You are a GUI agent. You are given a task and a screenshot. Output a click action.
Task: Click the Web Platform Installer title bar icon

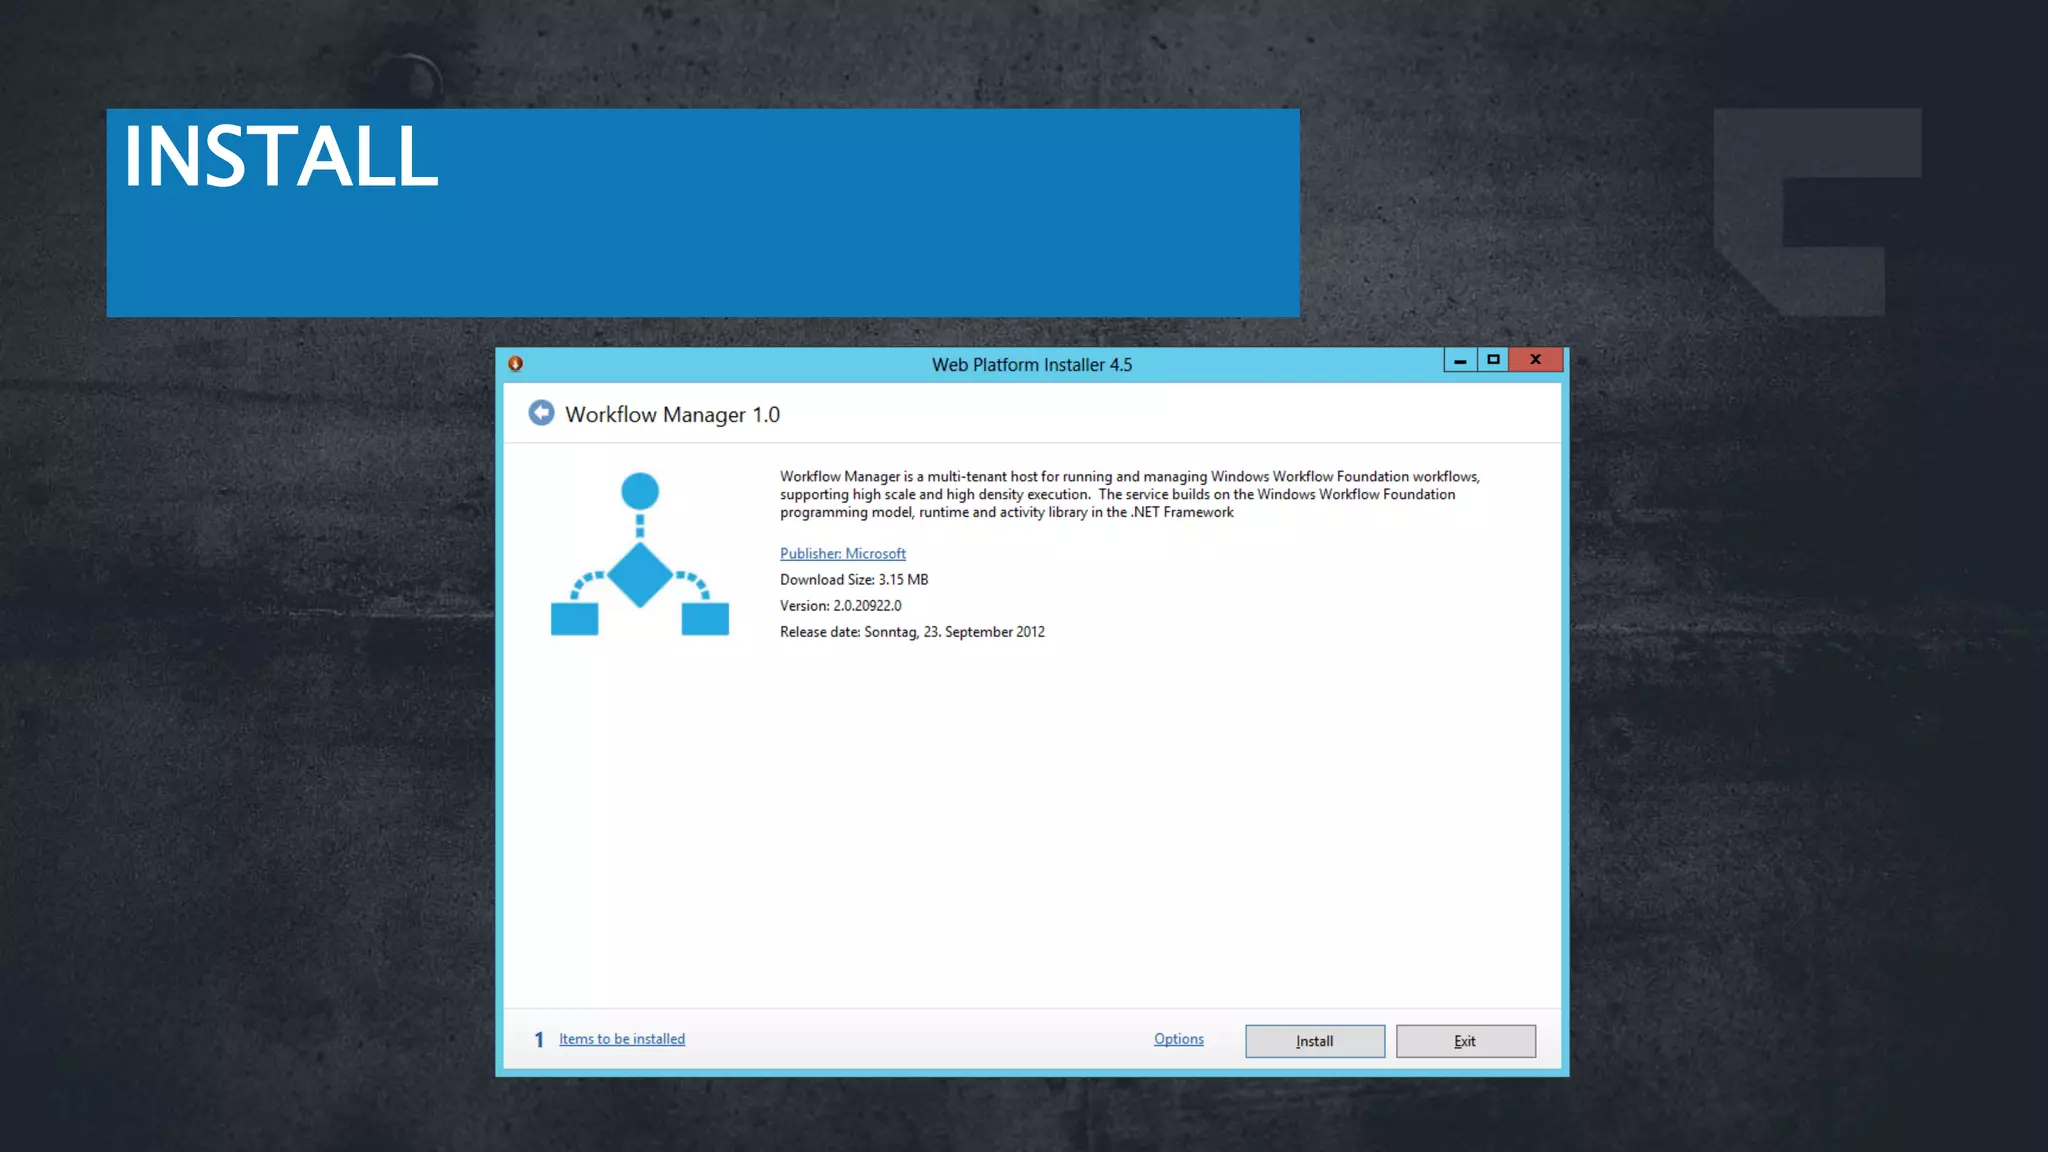[x=516, y=364]
